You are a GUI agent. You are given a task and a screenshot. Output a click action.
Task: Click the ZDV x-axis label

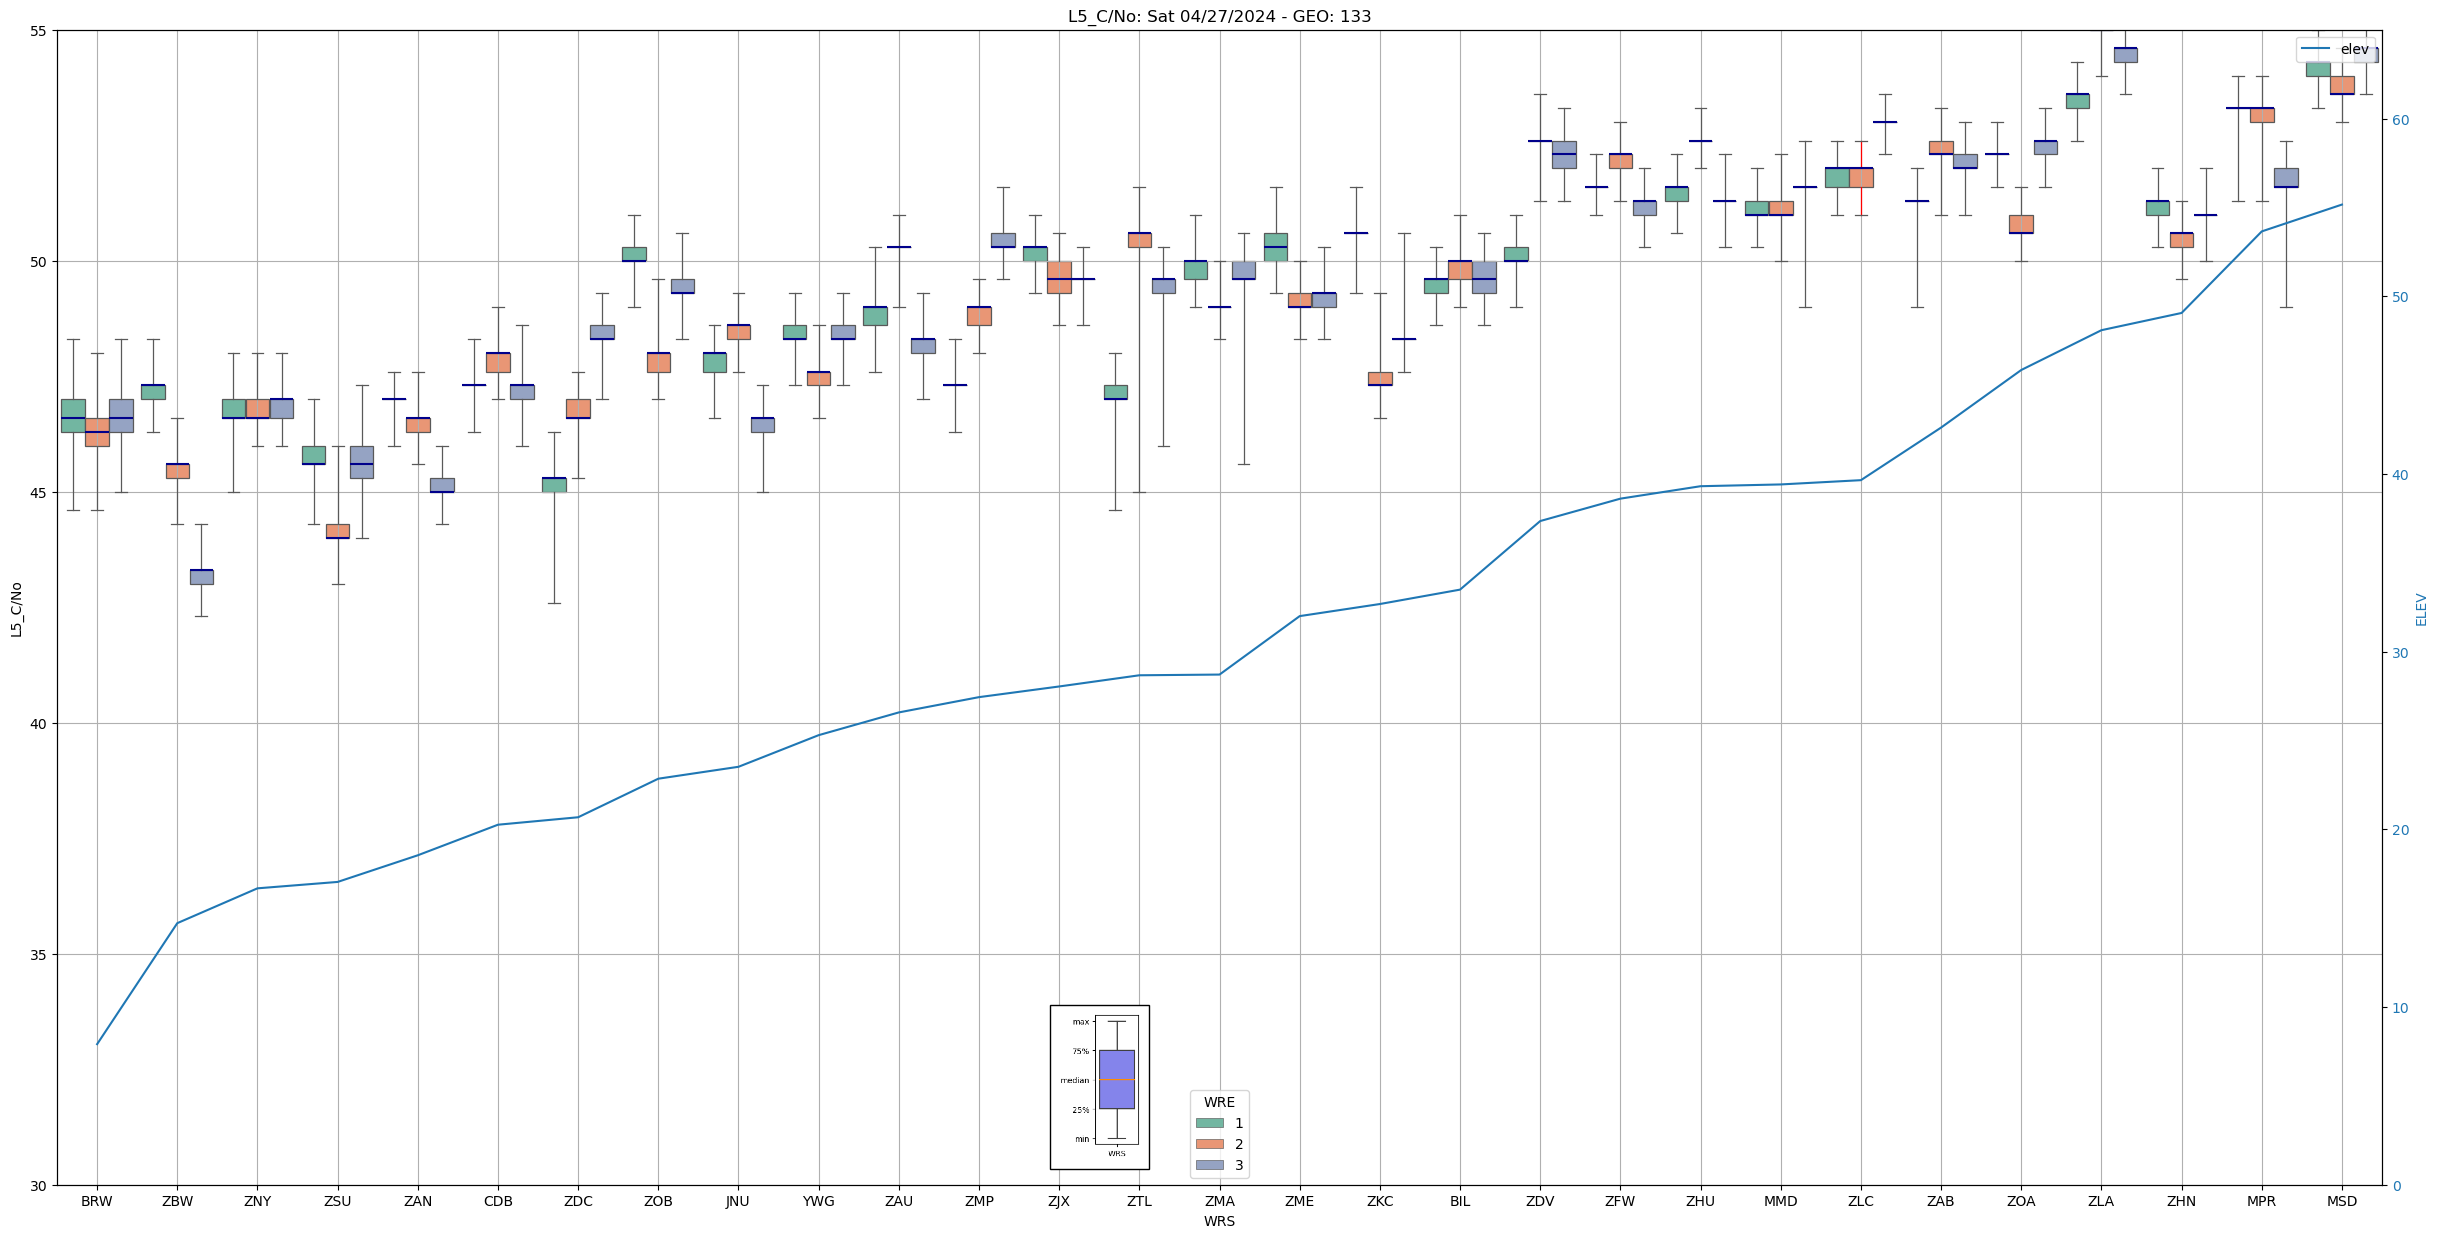1540,1201
